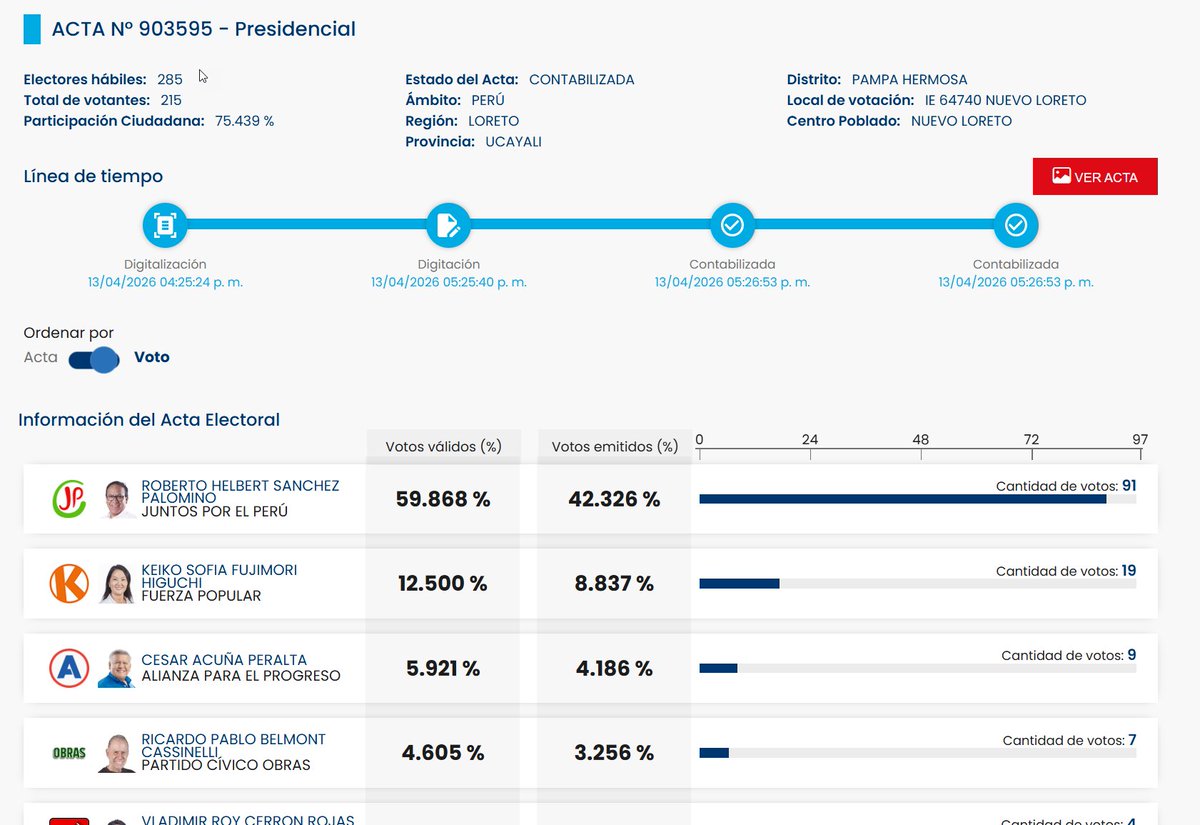
Task: Click the VER ACTA red button
Action: pyautogui.click(x=1095, y=177)
